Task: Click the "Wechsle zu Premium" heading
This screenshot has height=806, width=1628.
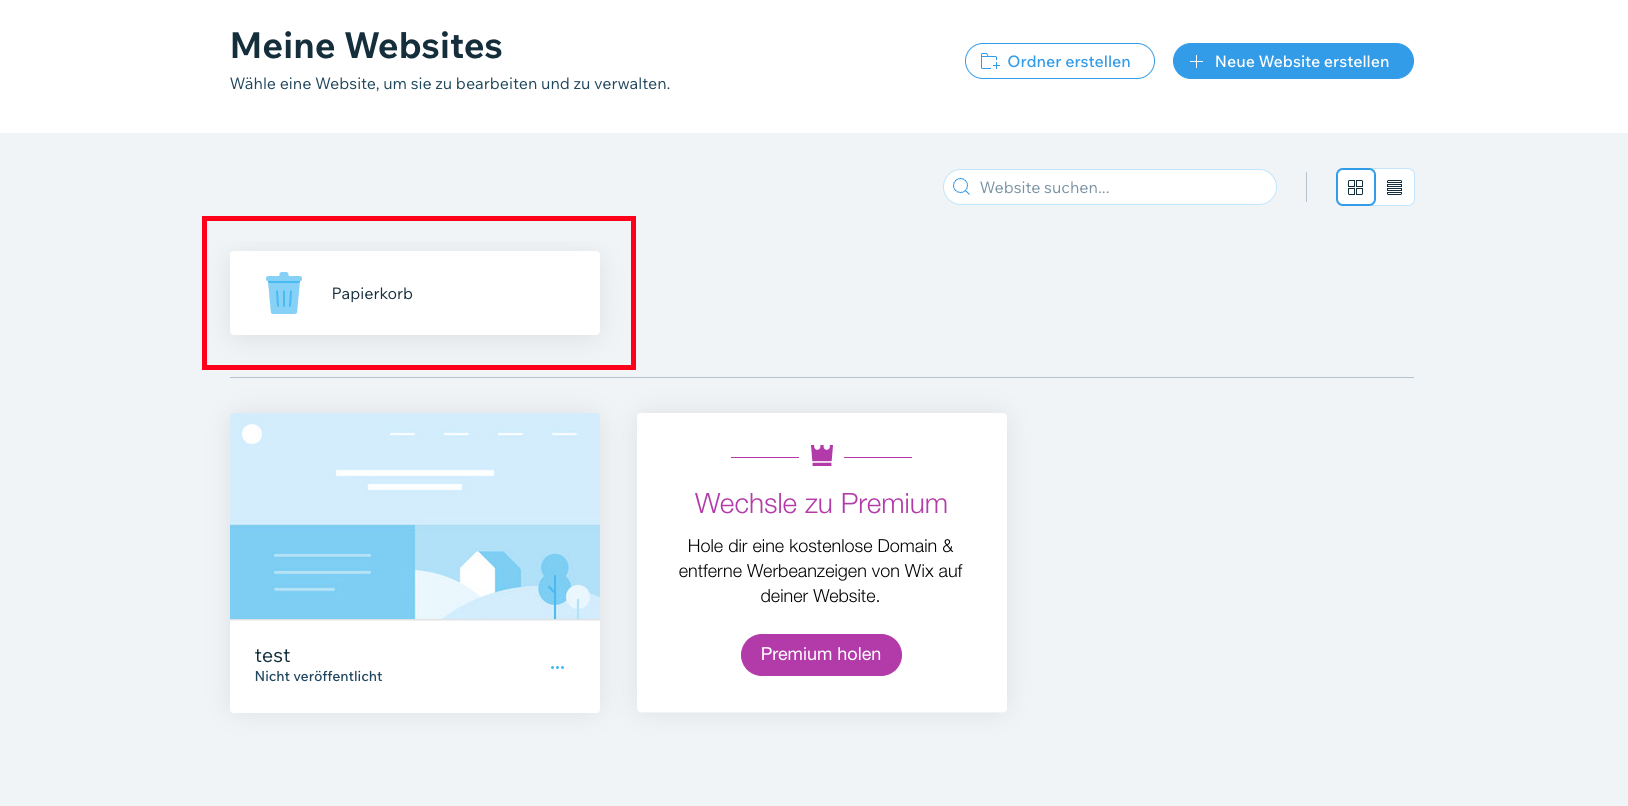Action: tap(821, 504)
